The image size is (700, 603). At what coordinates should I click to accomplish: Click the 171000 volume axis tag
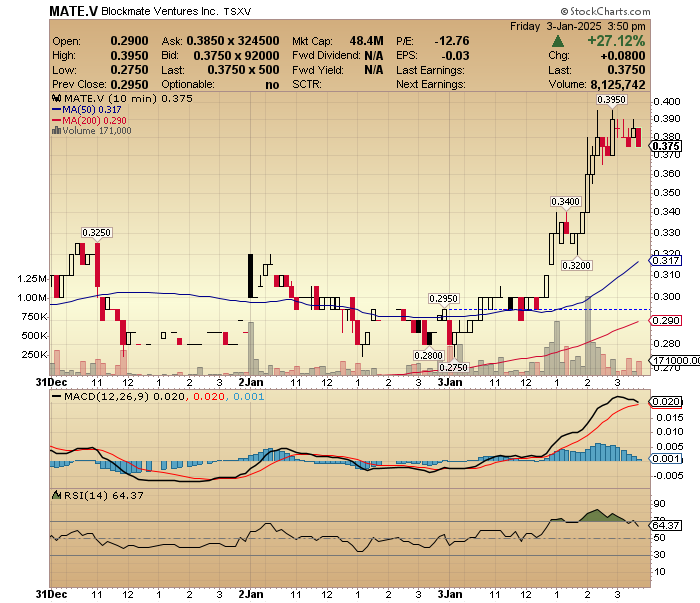click(675, 360)
